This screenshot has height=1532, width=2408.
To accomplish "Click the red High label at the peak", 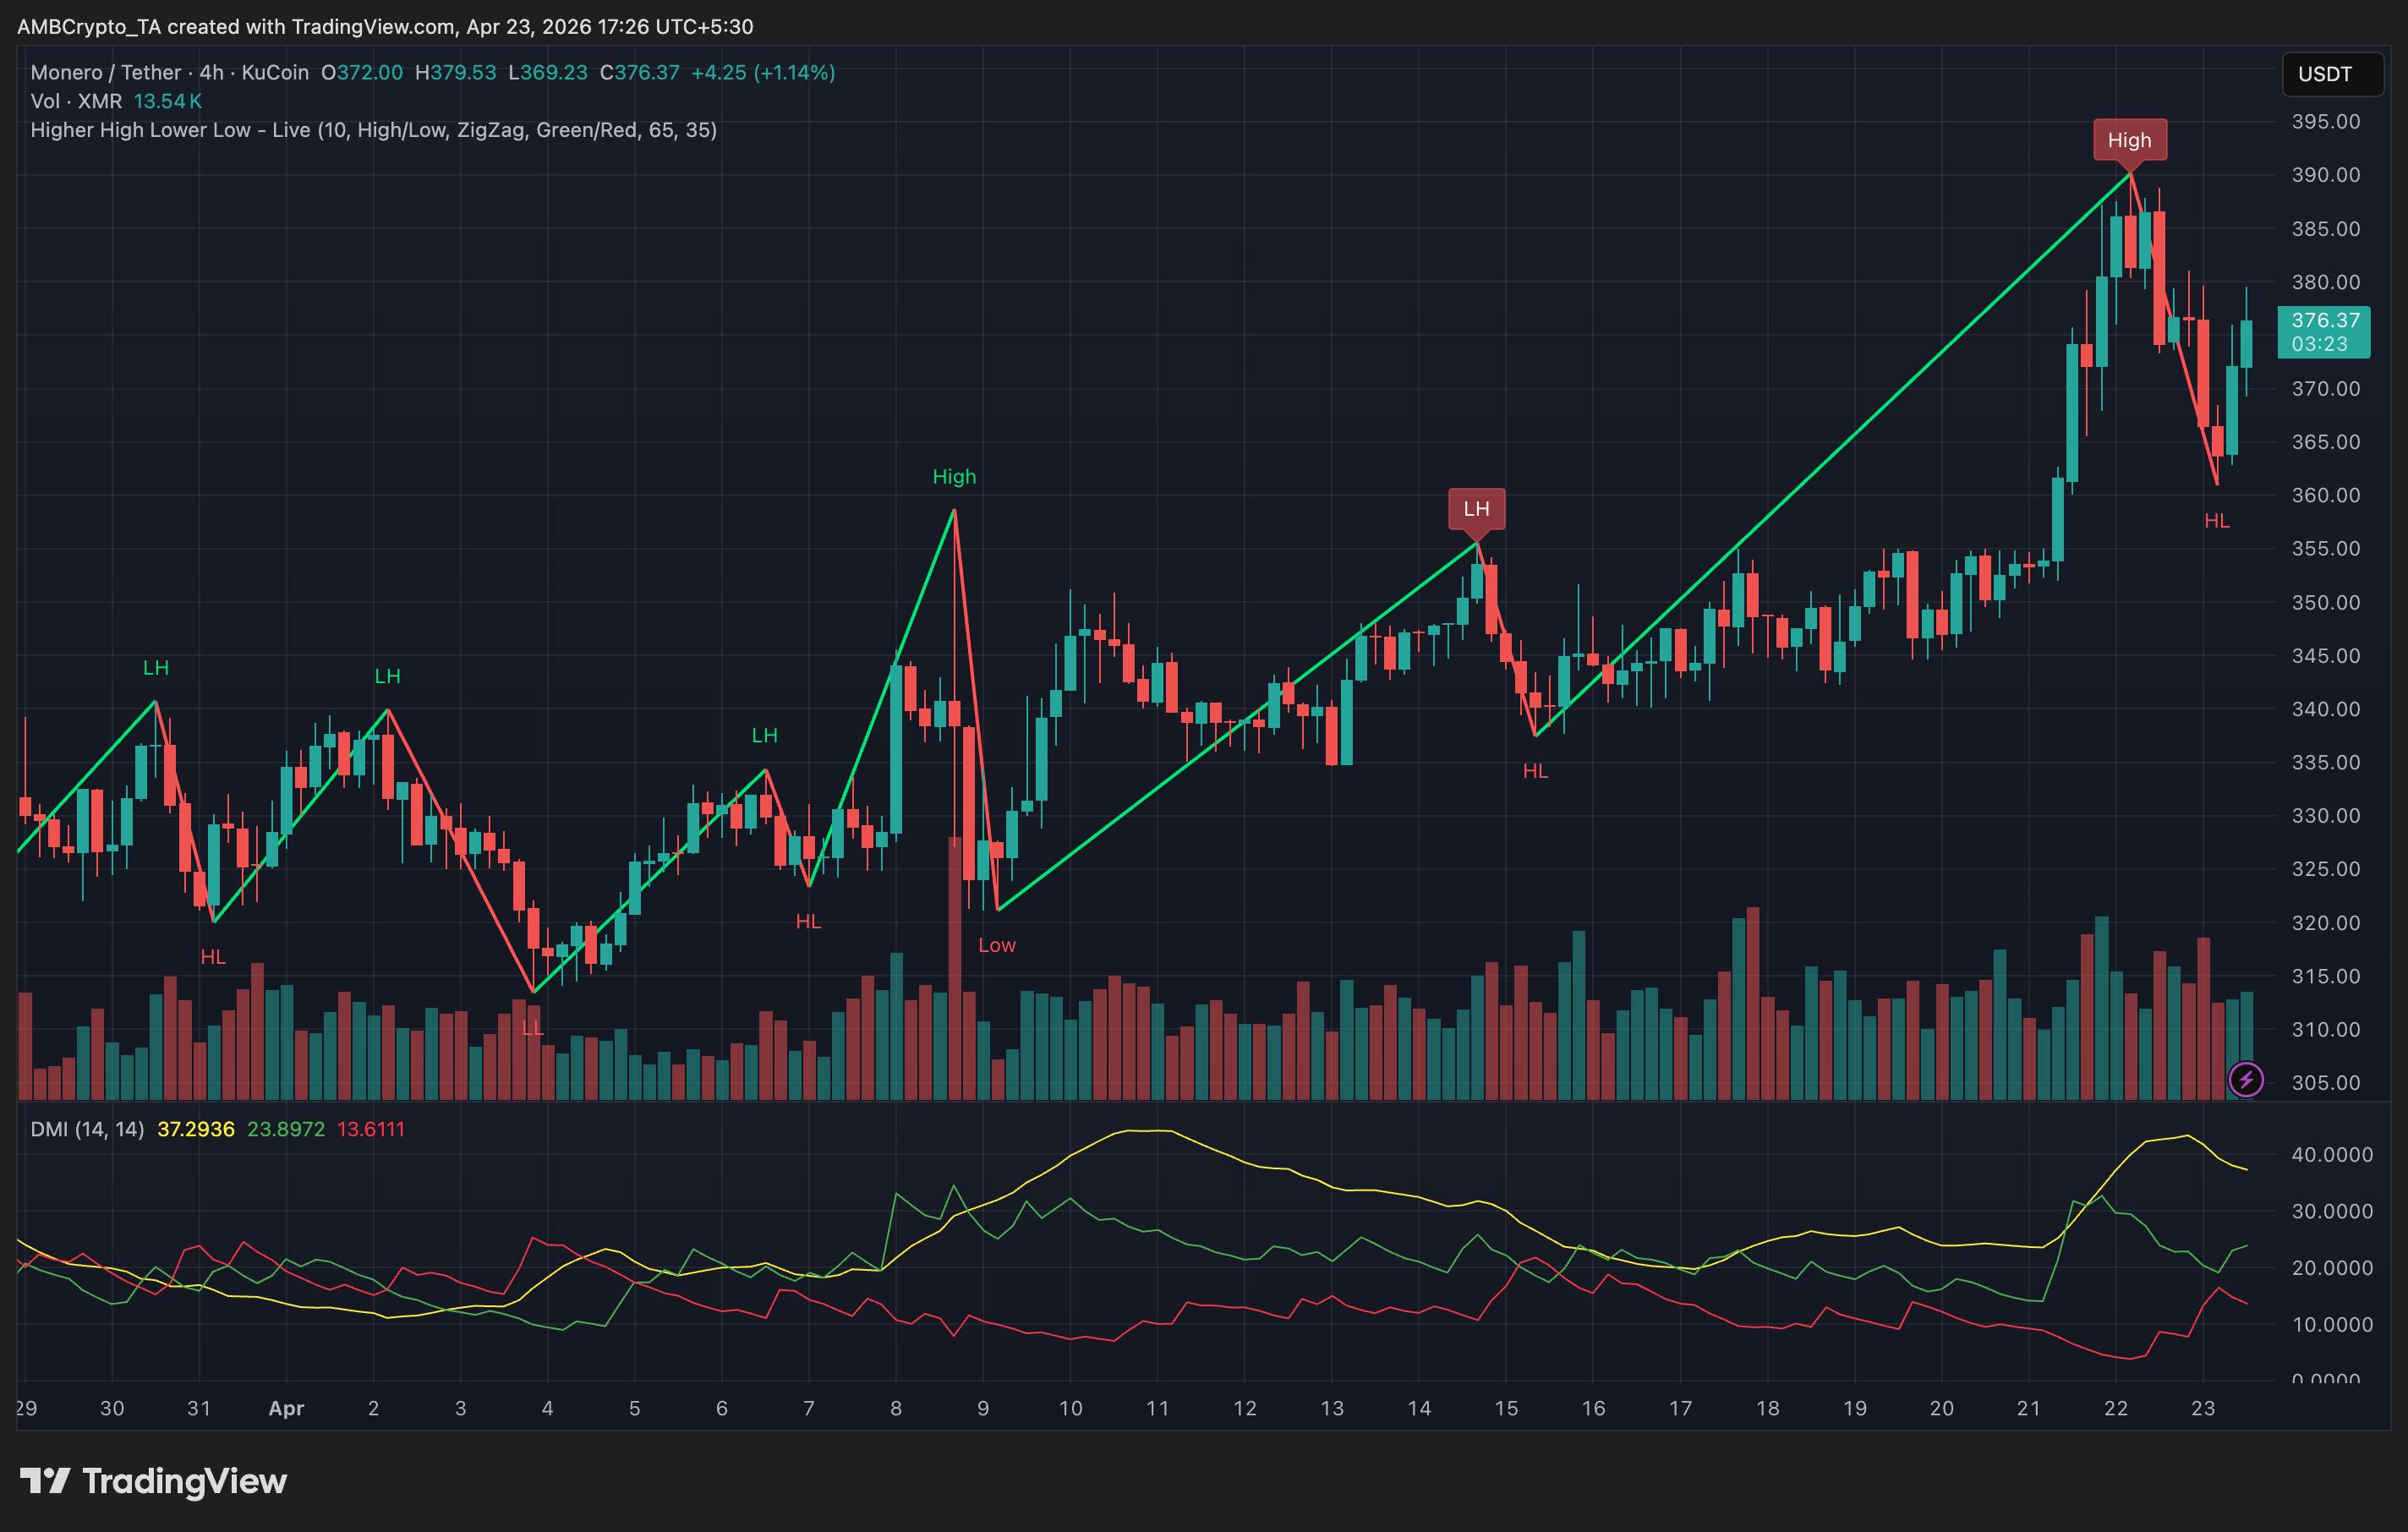I will pyautogui.click(x=2129, y=140).
